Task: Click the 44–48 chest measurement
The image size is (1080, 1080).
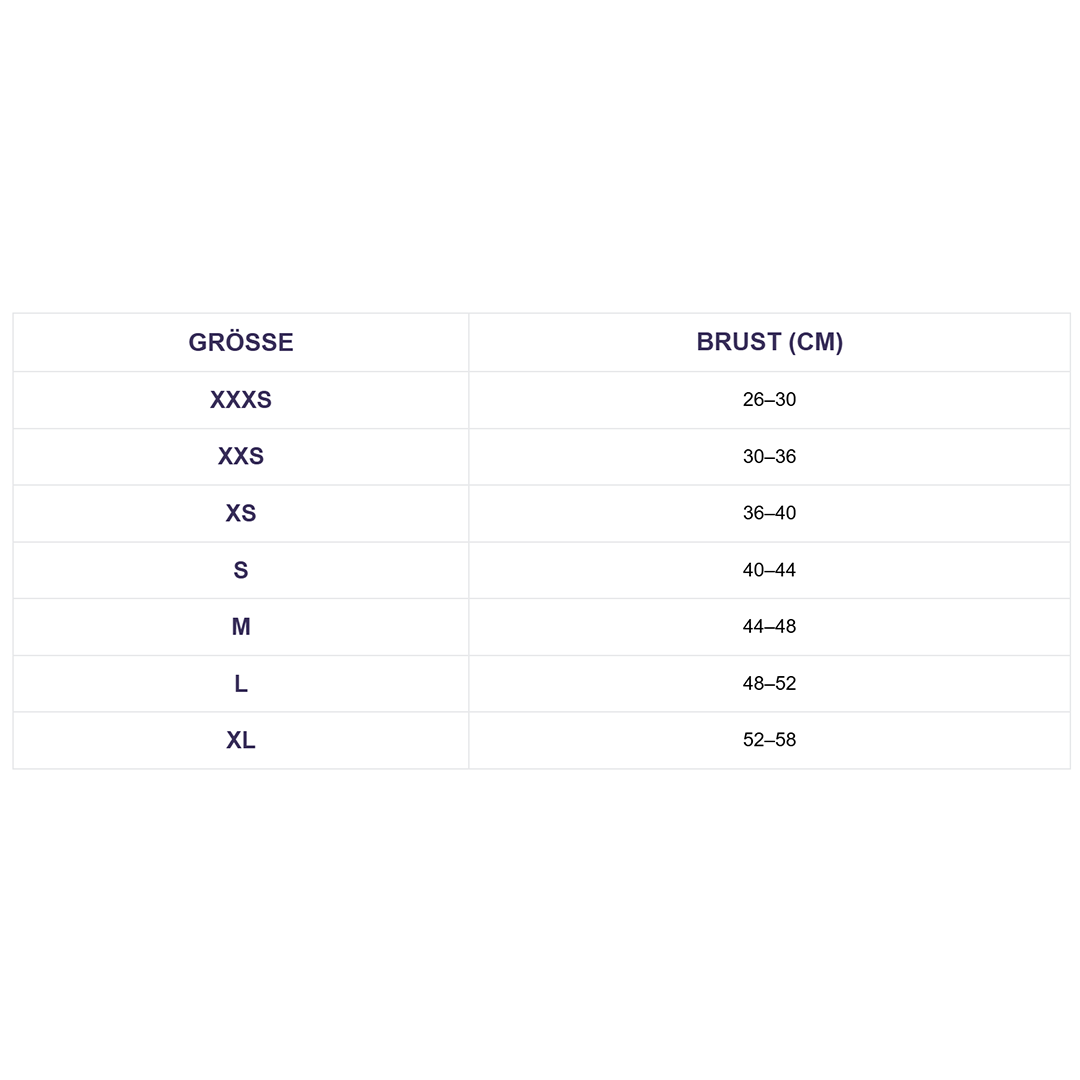Action: (769, 627)
